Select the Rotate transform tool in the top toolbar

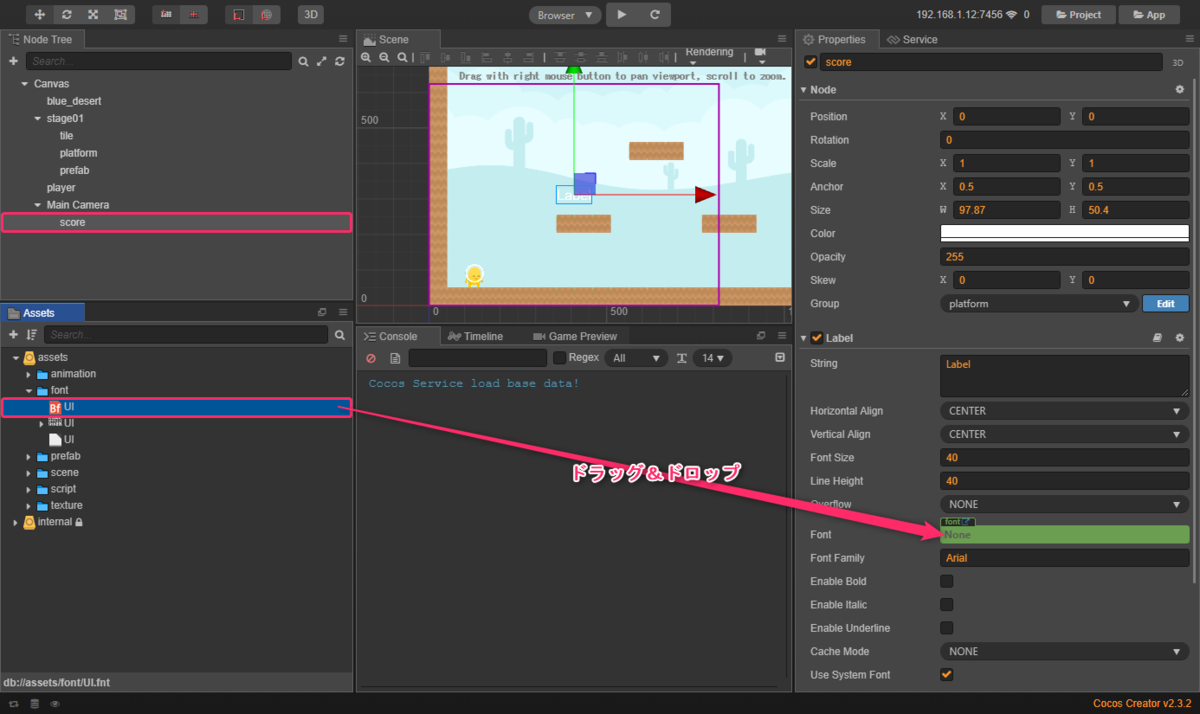pyautogui.click(x=66, y=15)
